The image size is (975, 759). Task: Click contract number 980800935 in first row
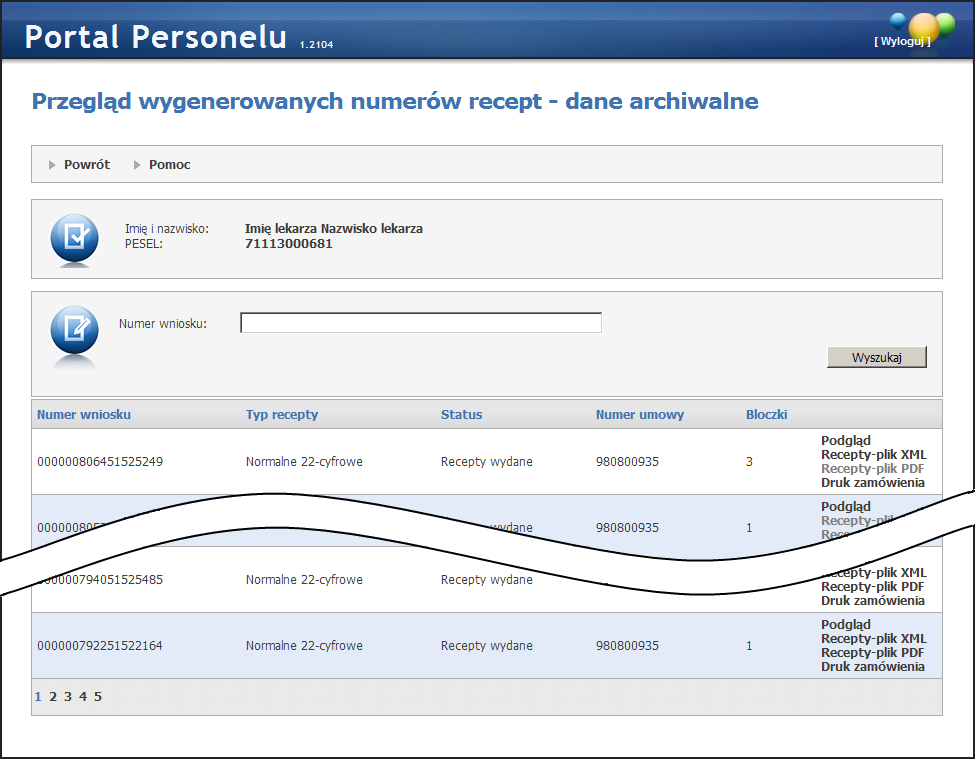point(627,462)
